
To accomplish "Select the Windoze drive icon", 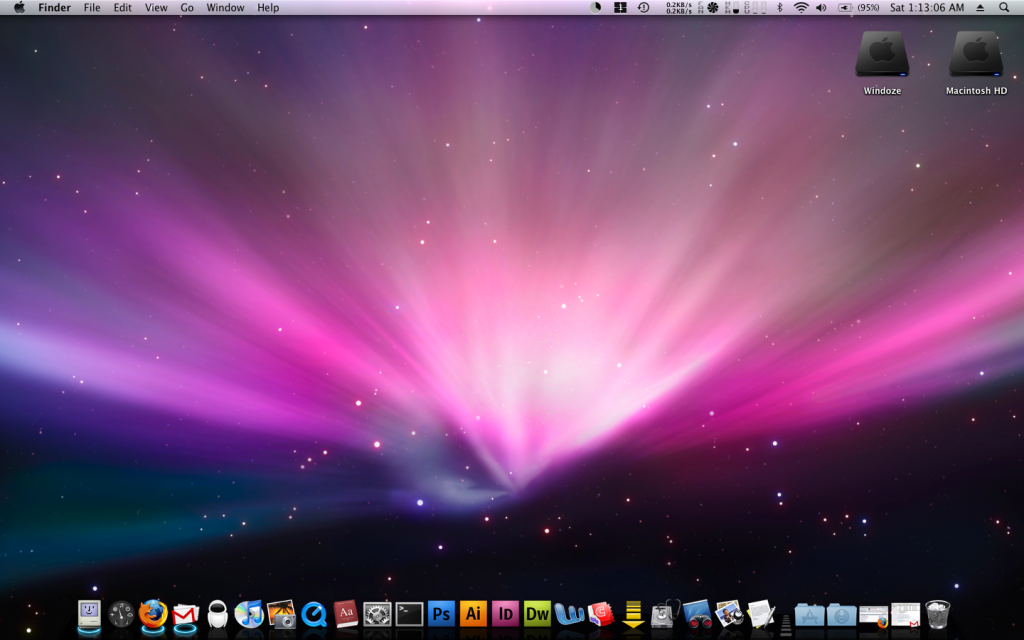I will [882, 63].
